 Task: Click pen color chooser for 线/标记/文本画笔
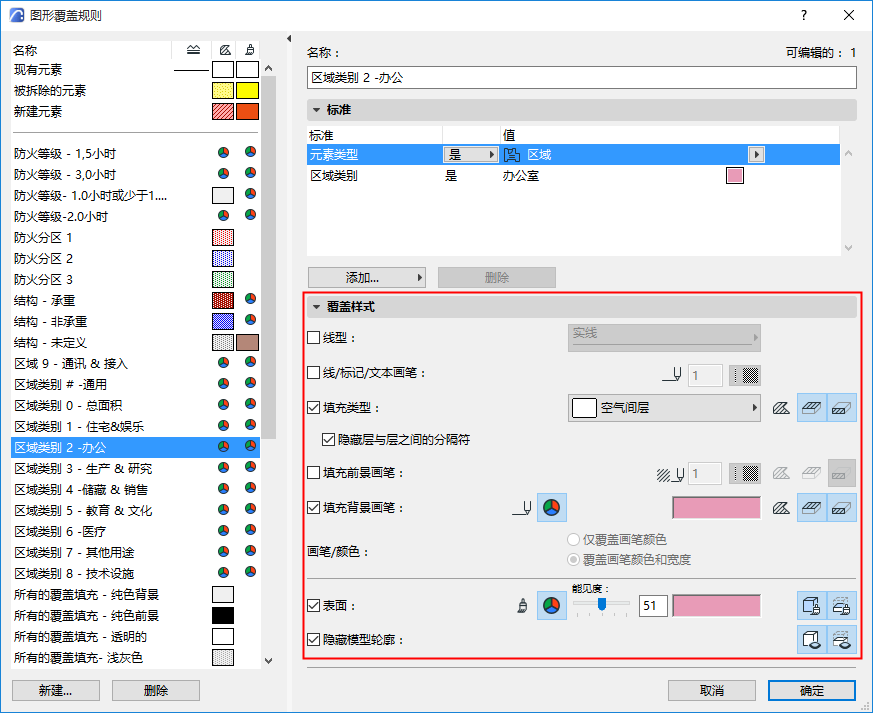(x=745, y=376)
